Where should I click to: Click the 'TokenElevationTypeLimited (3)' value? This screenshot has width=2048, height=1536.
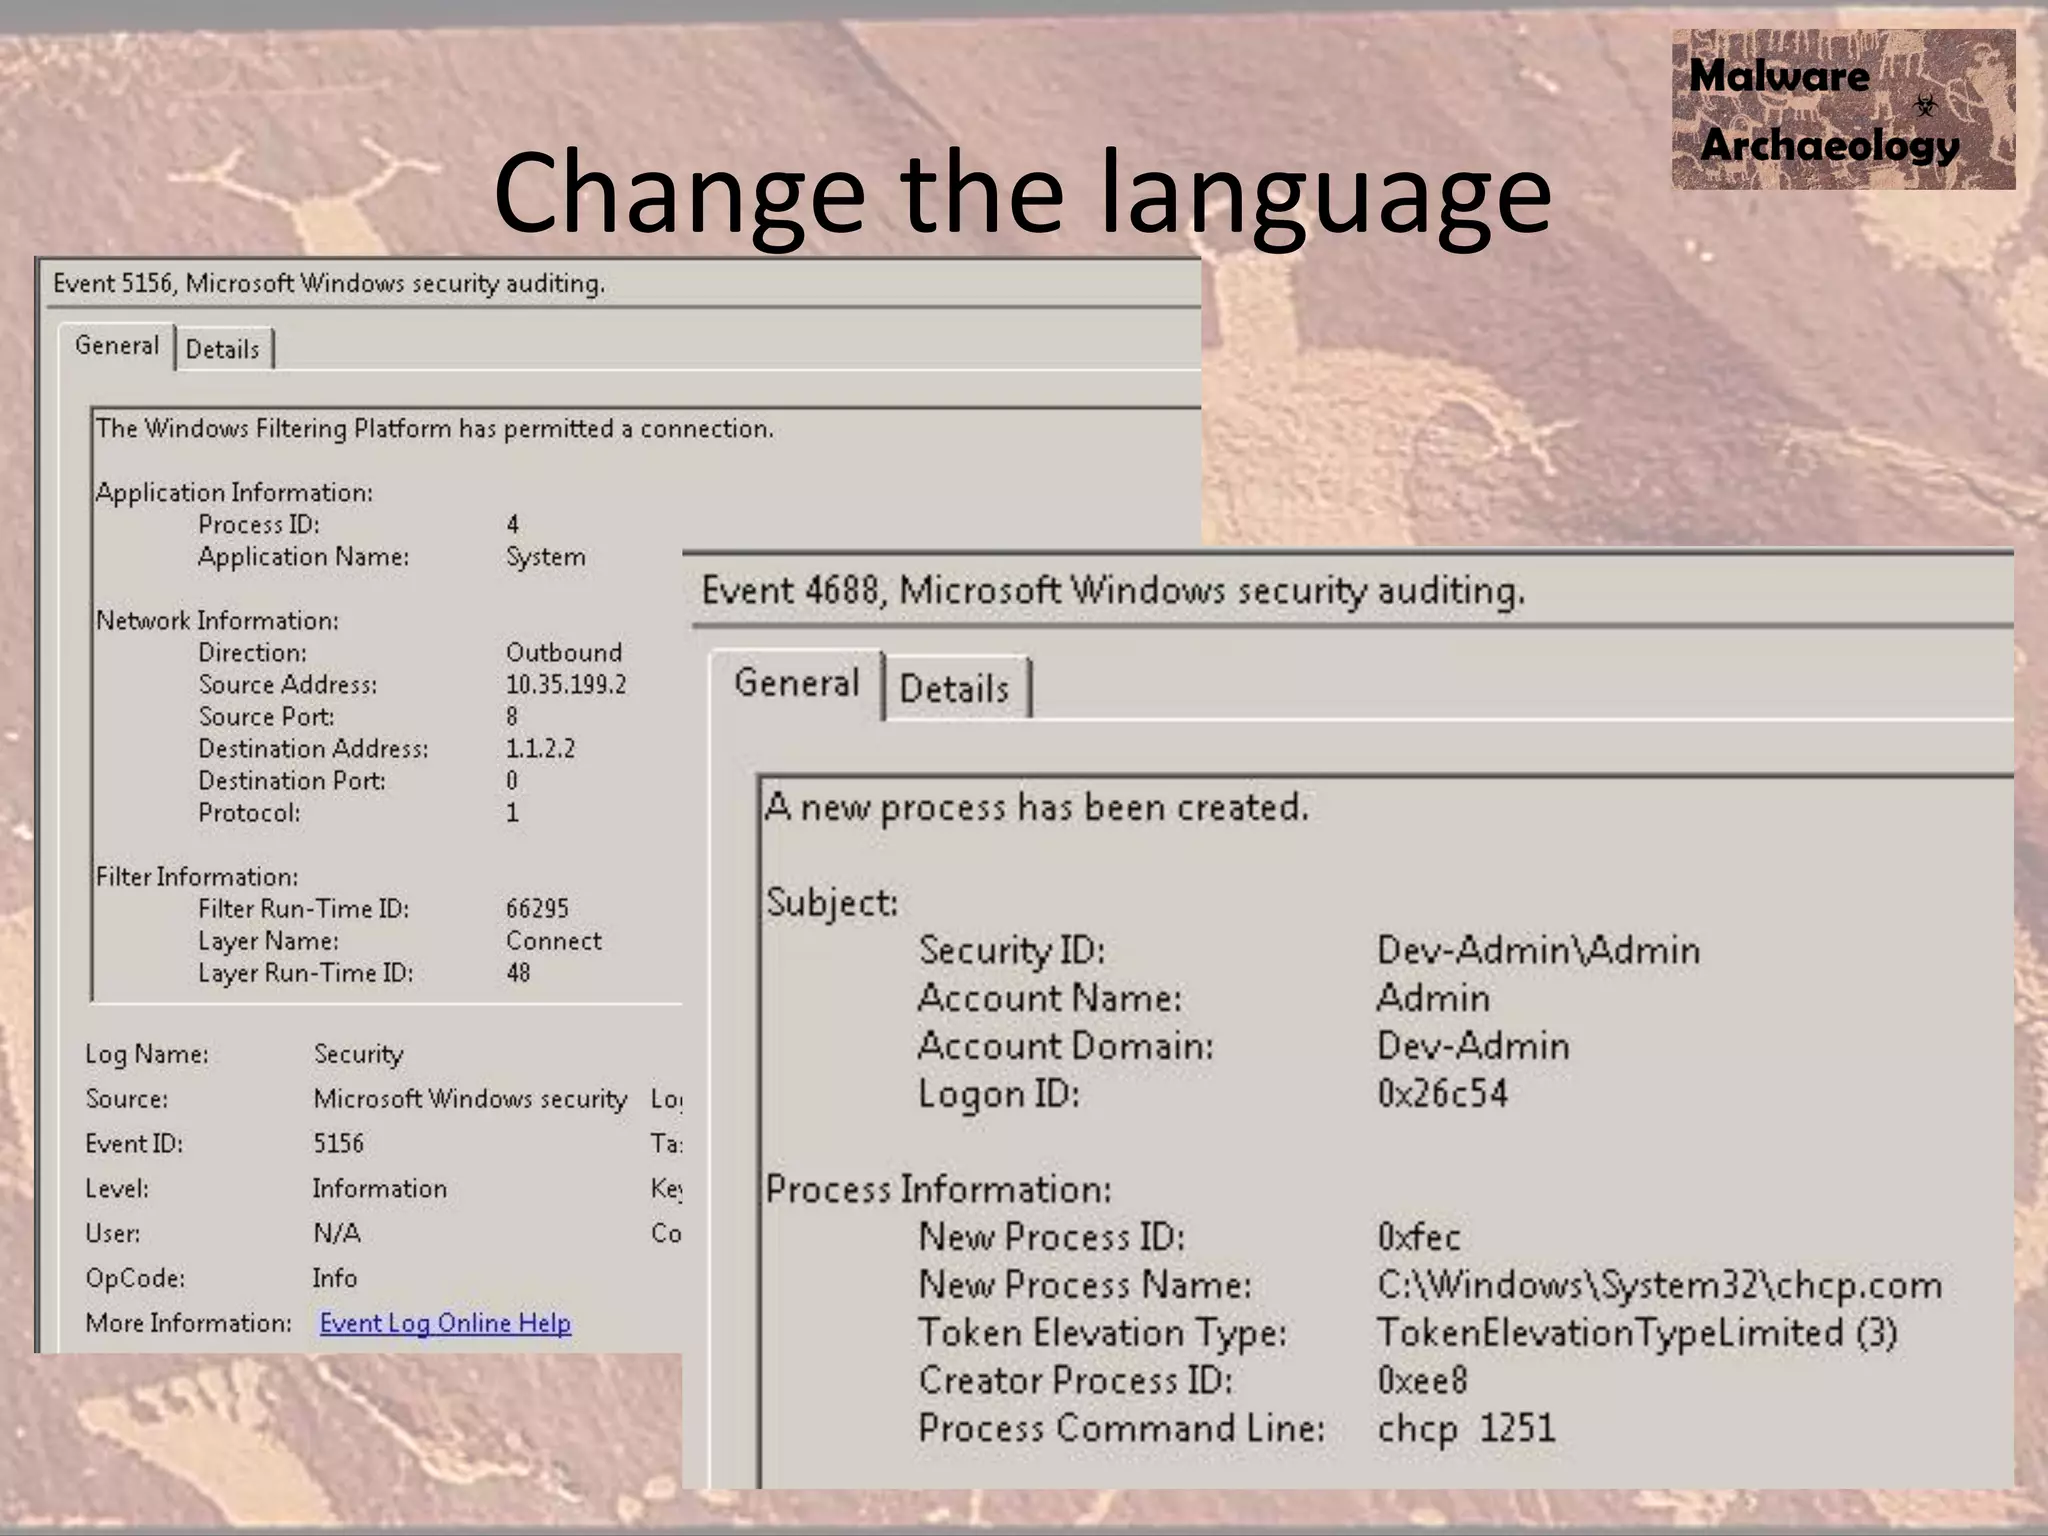pyautogui.click(x=1637, y=1333)
